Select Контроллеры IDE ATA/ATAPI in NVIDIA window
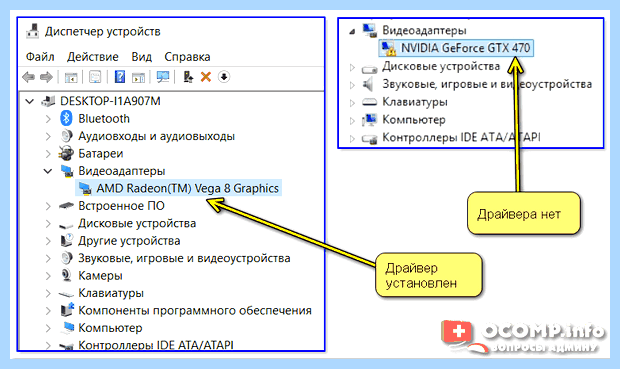620x369 pixels. (461, 137)
